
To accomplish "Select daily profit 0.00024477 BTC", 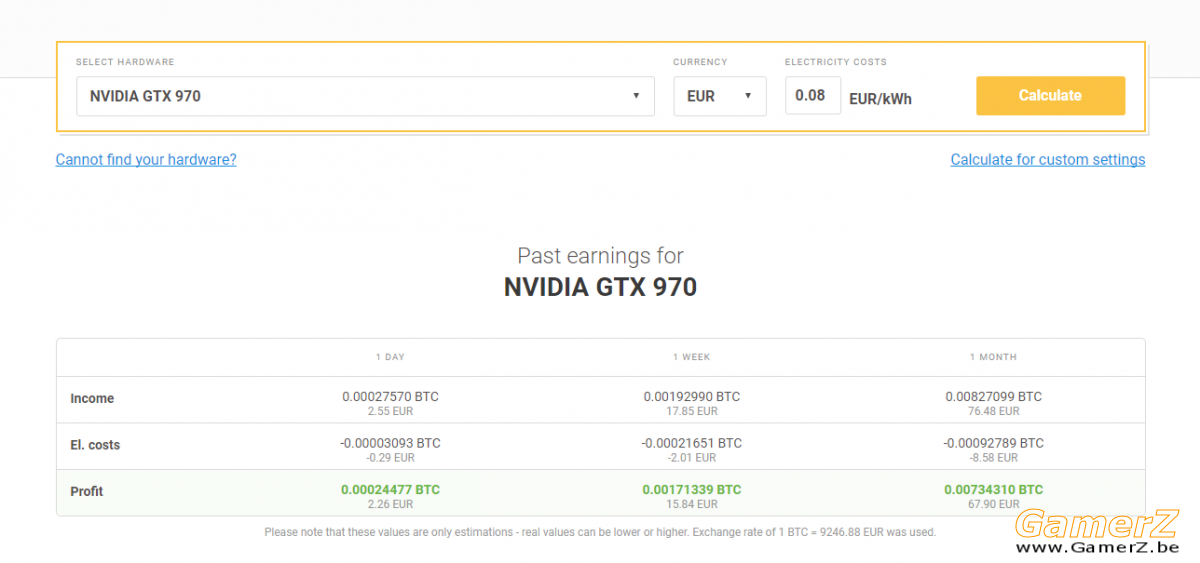I will click(x=390, y=490).
